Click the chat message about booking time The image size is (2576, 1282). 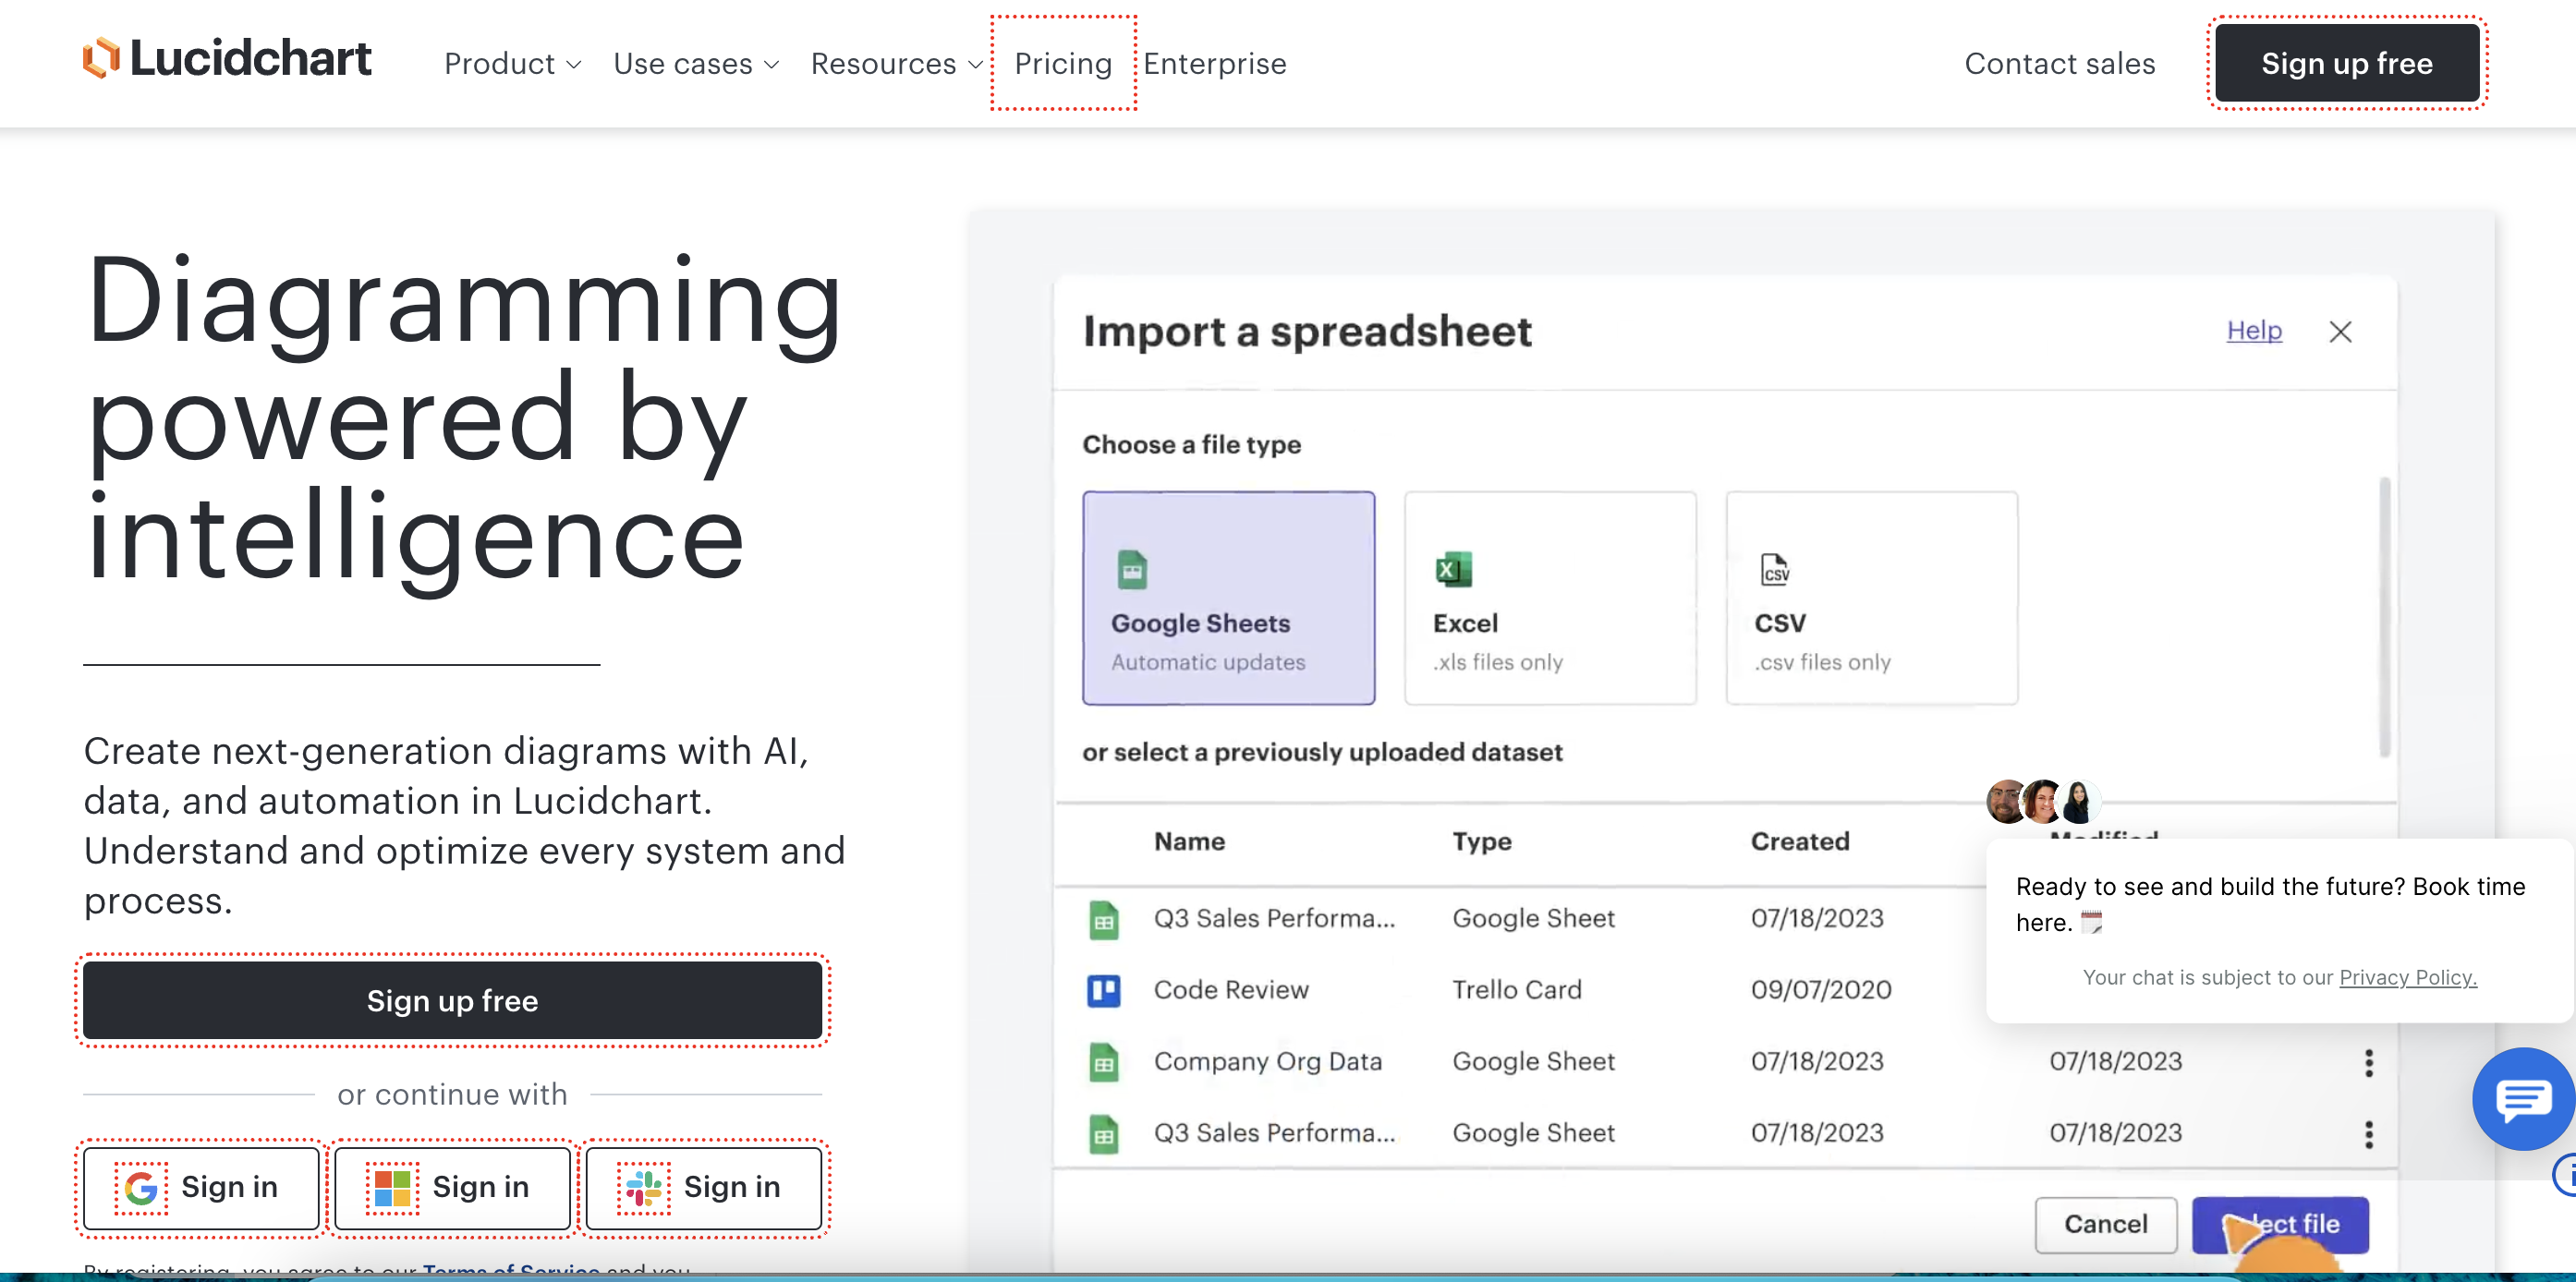[x=2270, y=904]
